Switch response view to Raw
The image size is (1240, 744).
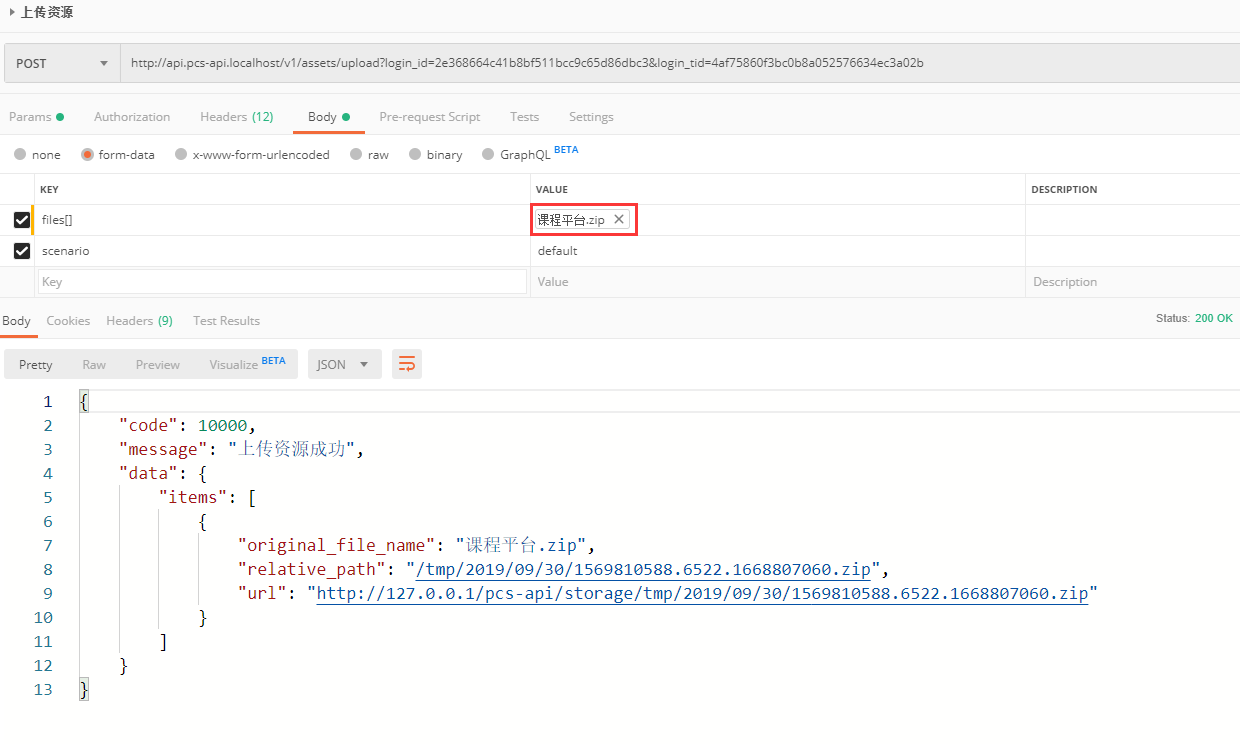tap(94, 365)
